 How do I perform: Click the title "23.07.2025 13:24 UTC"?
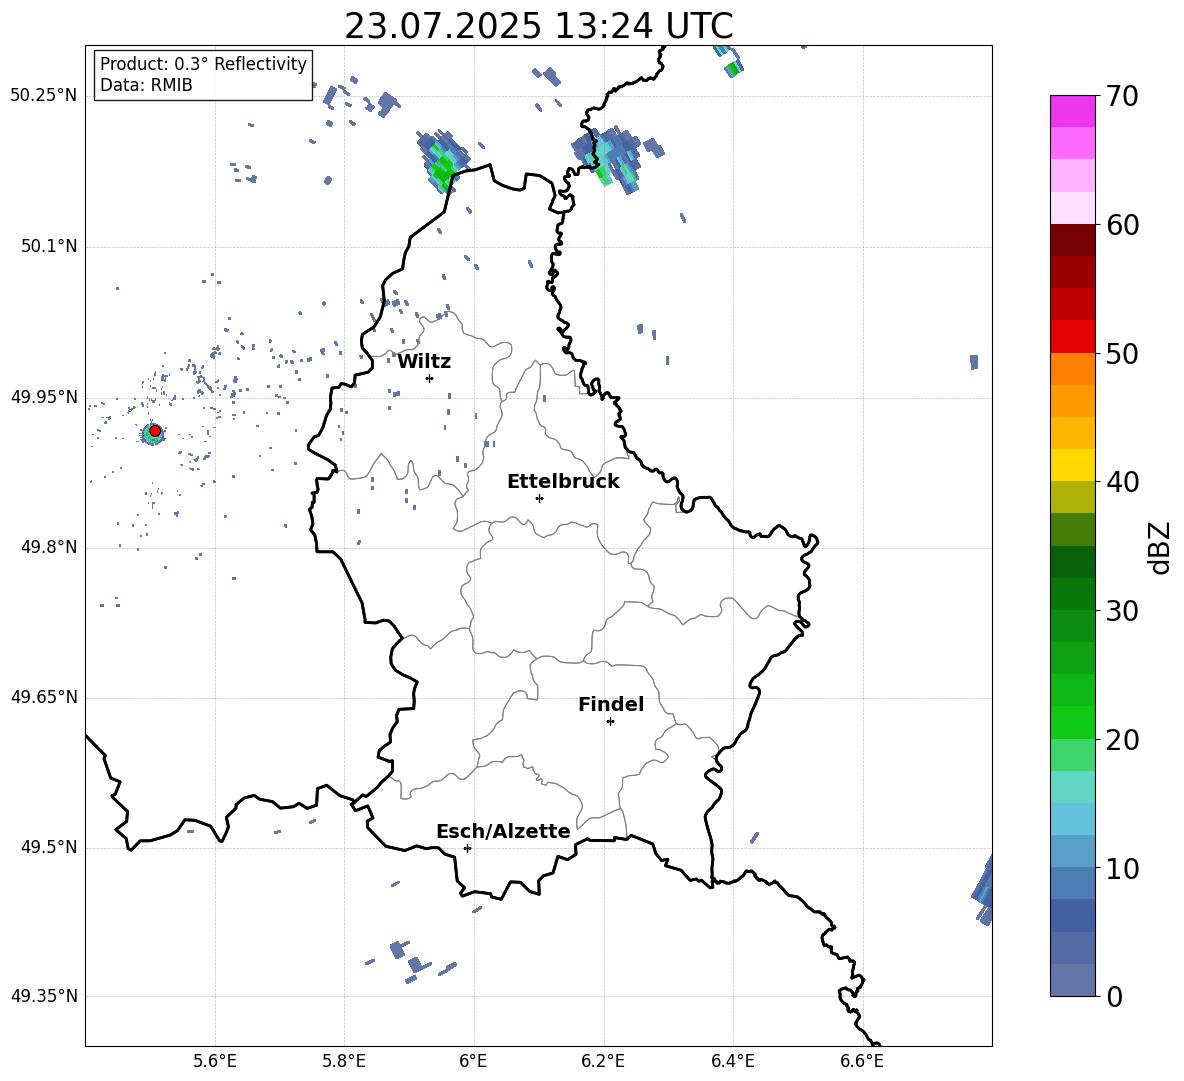point(538,26)
